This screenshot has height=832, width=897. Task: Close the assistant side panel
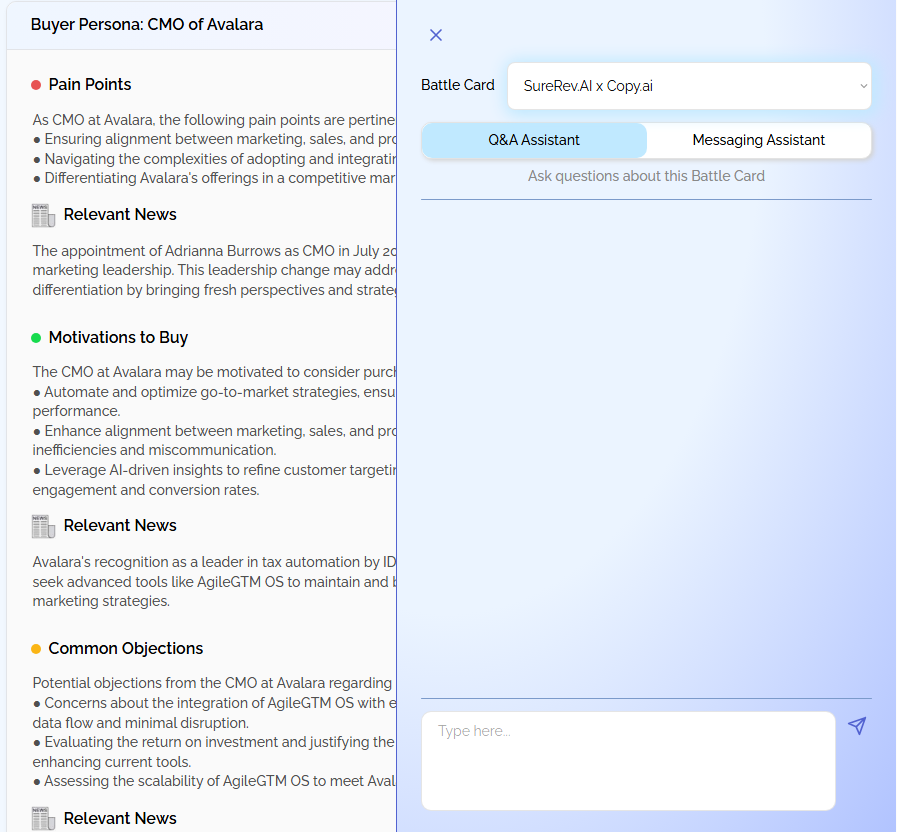pyautogui.click(x=436, y=35)
